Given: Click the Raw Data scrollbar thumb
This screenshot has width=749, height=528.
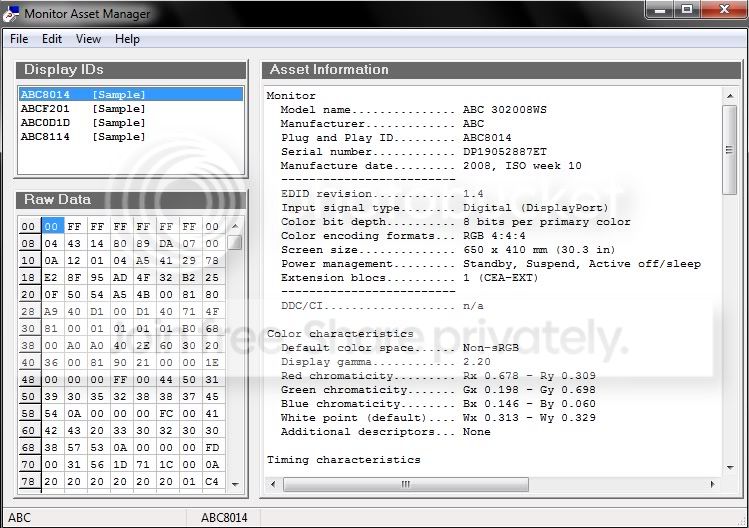Looking at the screenshot, I should (235, 243).
